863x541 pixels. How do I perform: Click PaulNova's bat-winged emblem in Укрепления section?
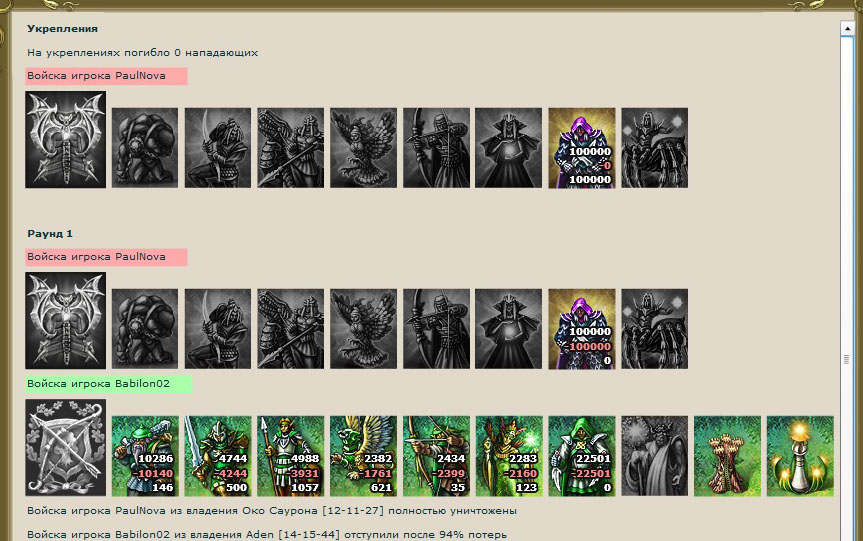(x=65, y=139)
